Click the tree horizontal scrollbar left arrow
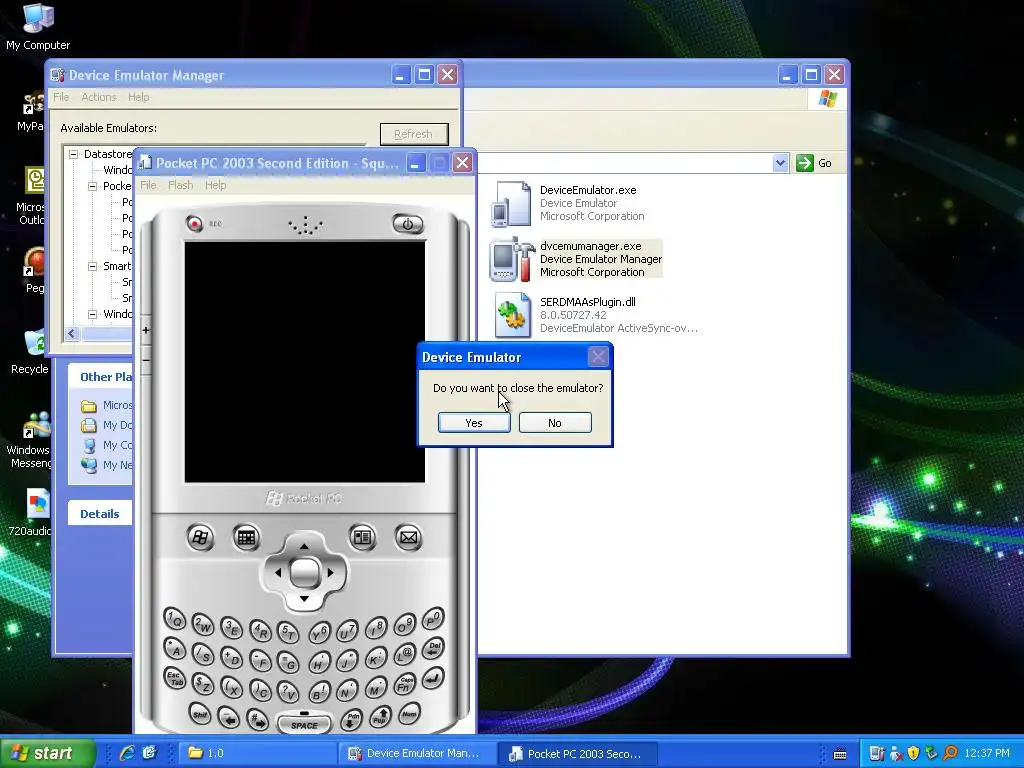This screenshot has width=1024, height=768. 72,334
